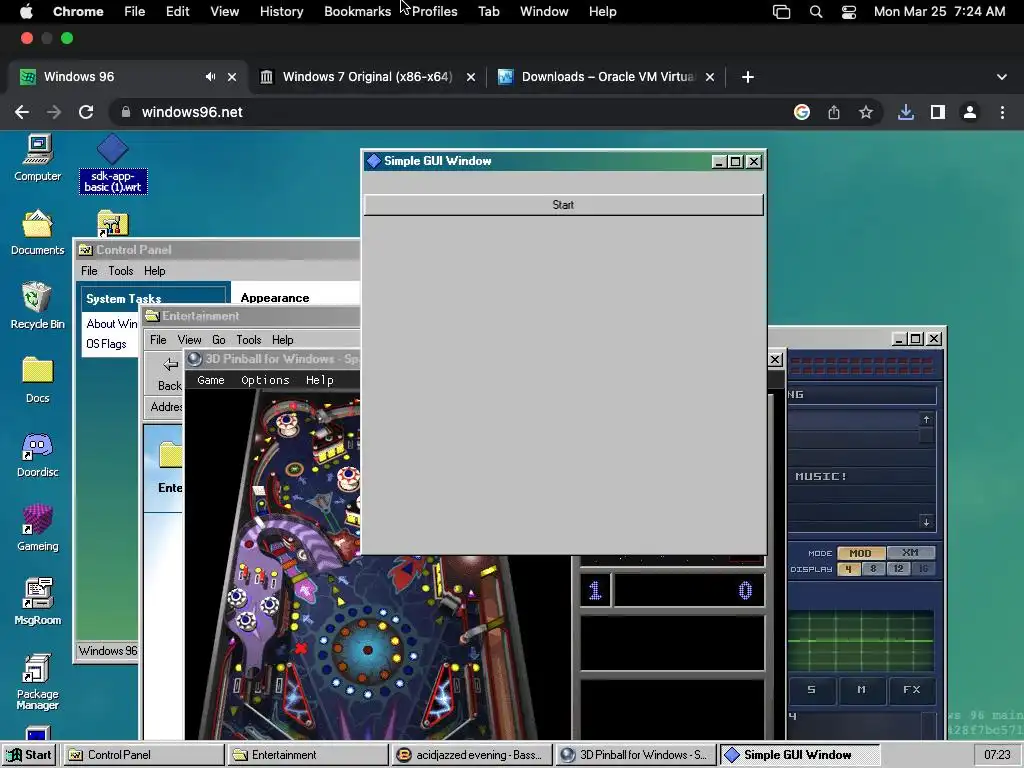Open the Docs folder on desktop
Screen dimensions: 1024x768
click(x=37, y=381)
